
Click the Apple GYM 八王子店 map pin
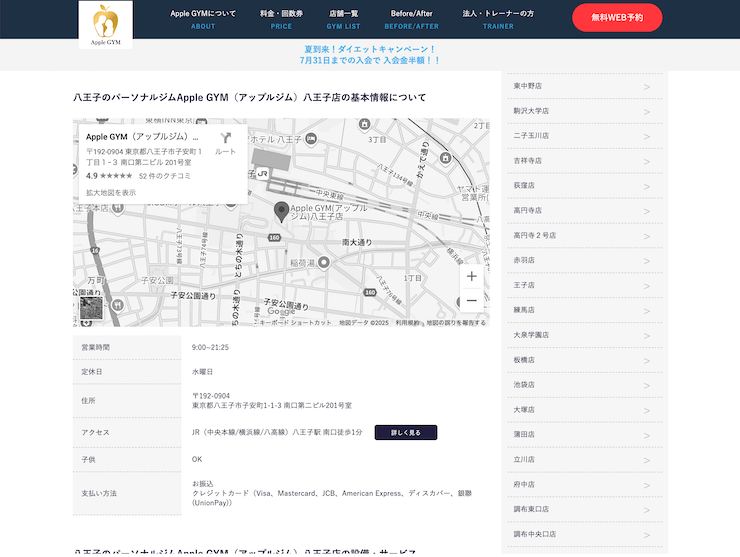click(281, 211)
